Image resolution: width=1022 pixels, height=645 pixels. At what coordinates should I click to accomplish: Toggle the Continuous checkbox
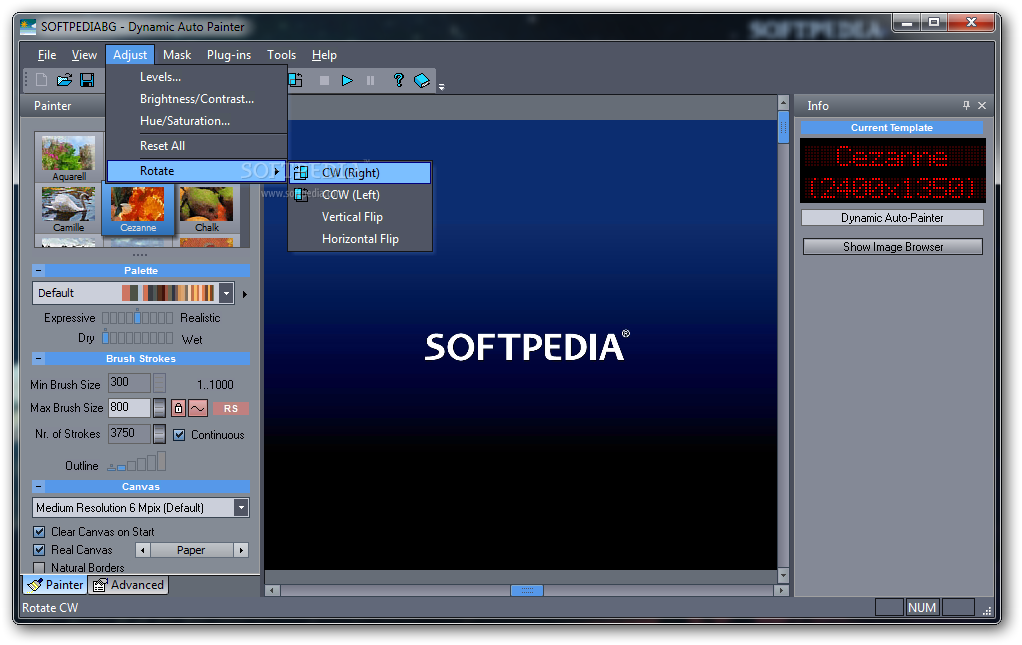(179, 435)
